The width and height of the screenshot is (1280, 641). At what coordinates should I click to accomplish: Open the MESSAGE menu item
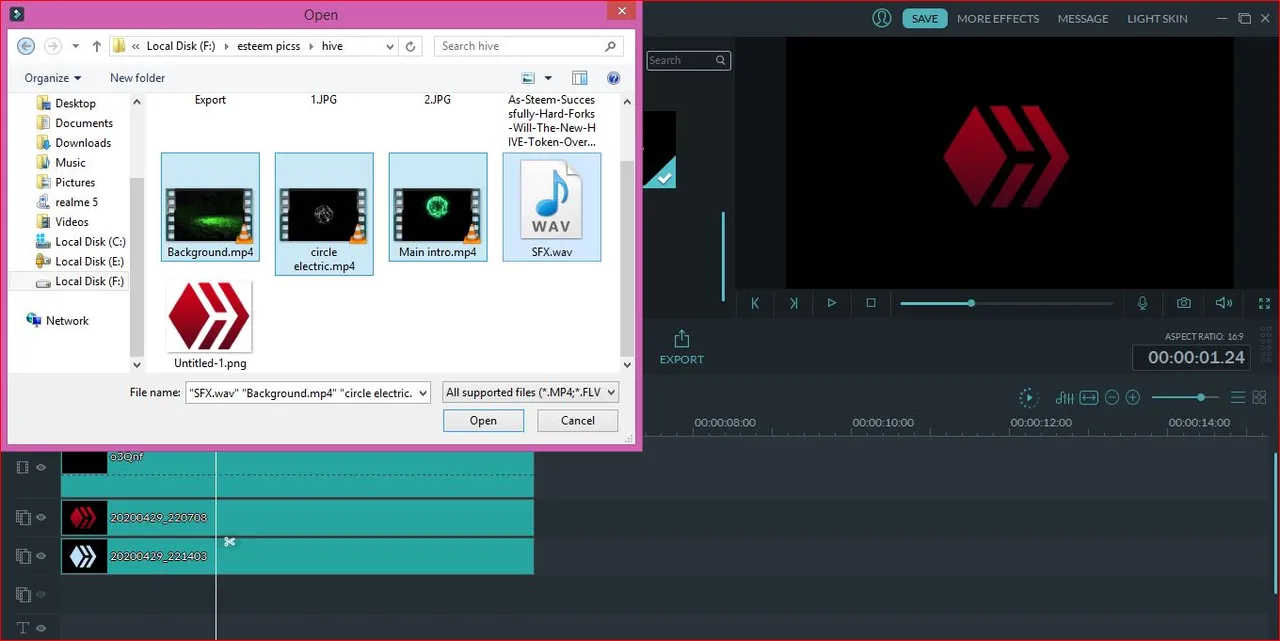(x=1083, y=18)
